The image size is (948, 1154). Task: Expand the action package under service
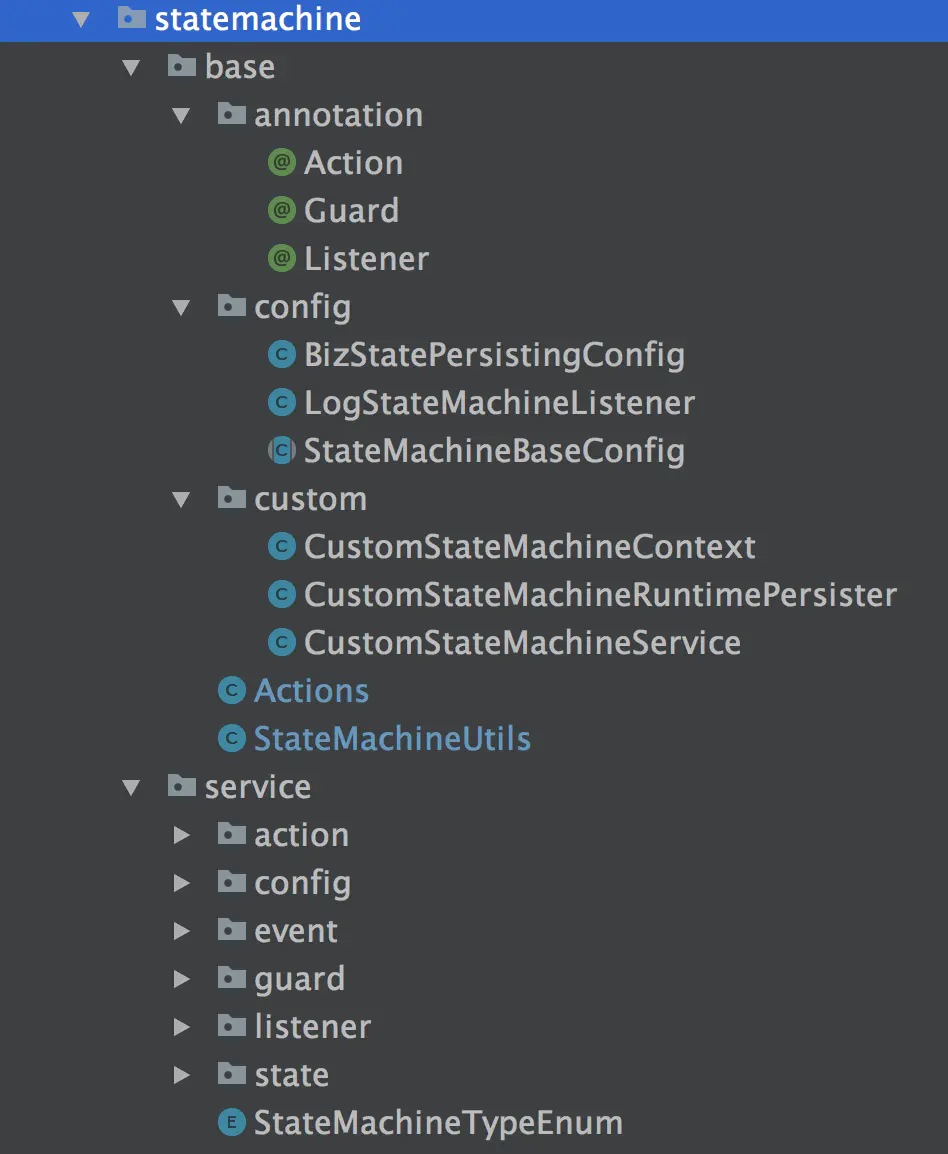point(182,835)
